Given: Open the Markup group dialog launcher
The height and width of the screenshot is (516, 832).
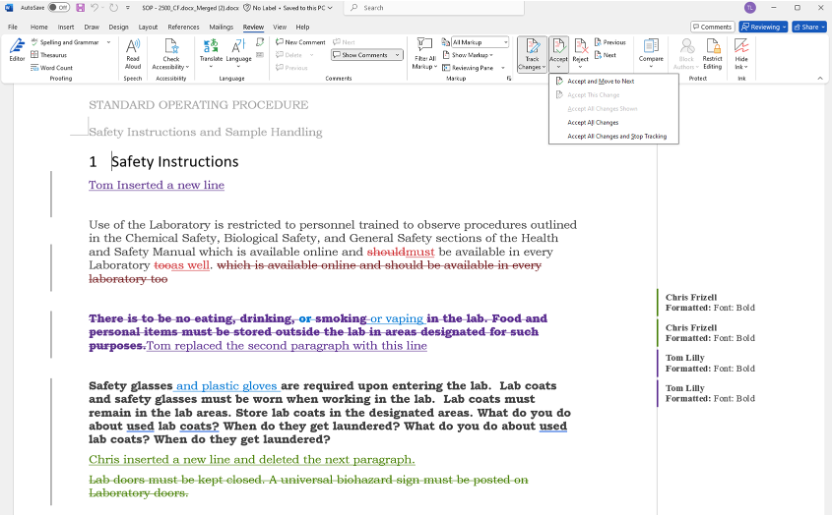Looking at the screenshot, I should [x=509, y=78].
